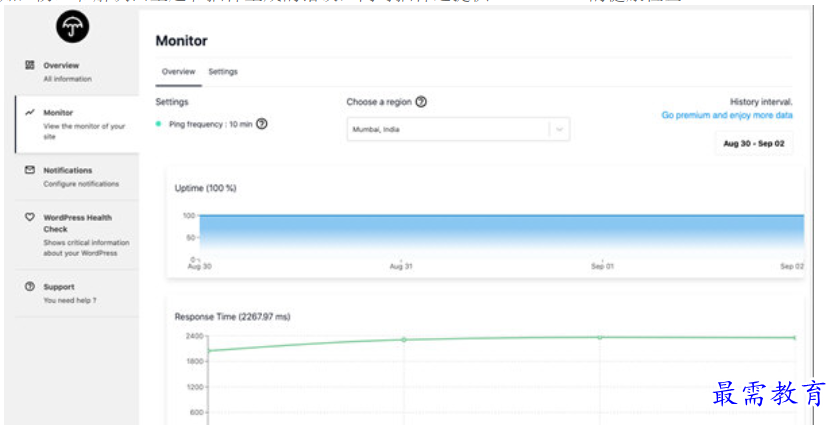
Task: Click All information subtitle
Action: click(x=67, y=79)
